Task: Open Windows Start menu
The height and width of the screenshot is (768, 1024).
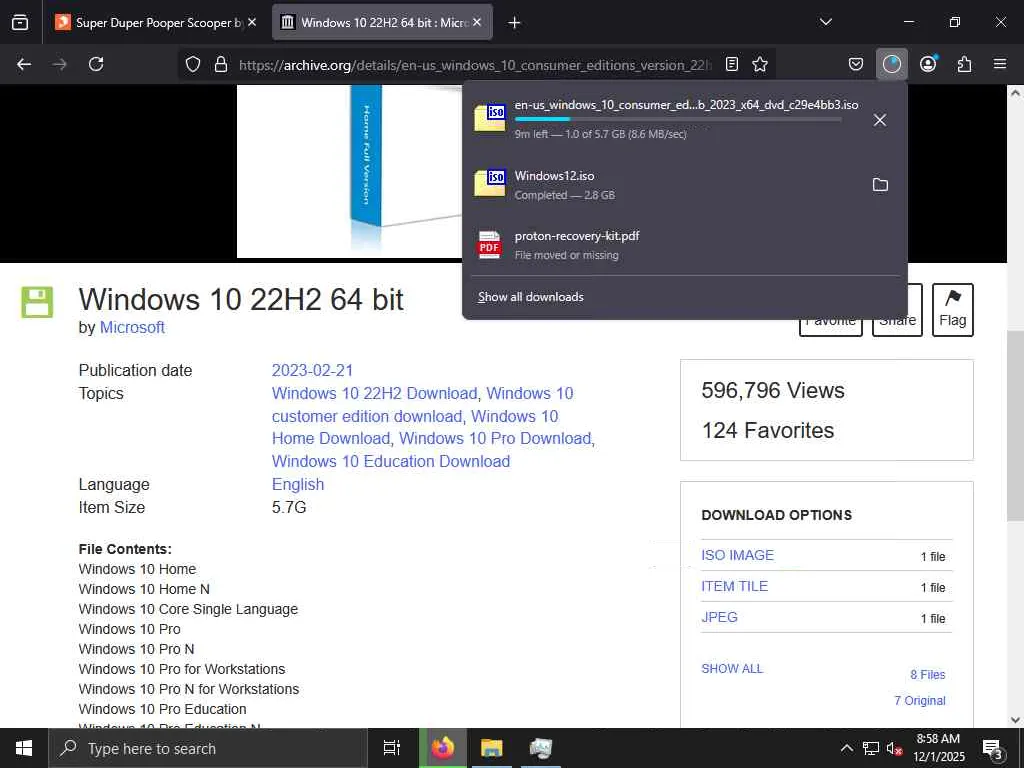Action: coord(24,748)
